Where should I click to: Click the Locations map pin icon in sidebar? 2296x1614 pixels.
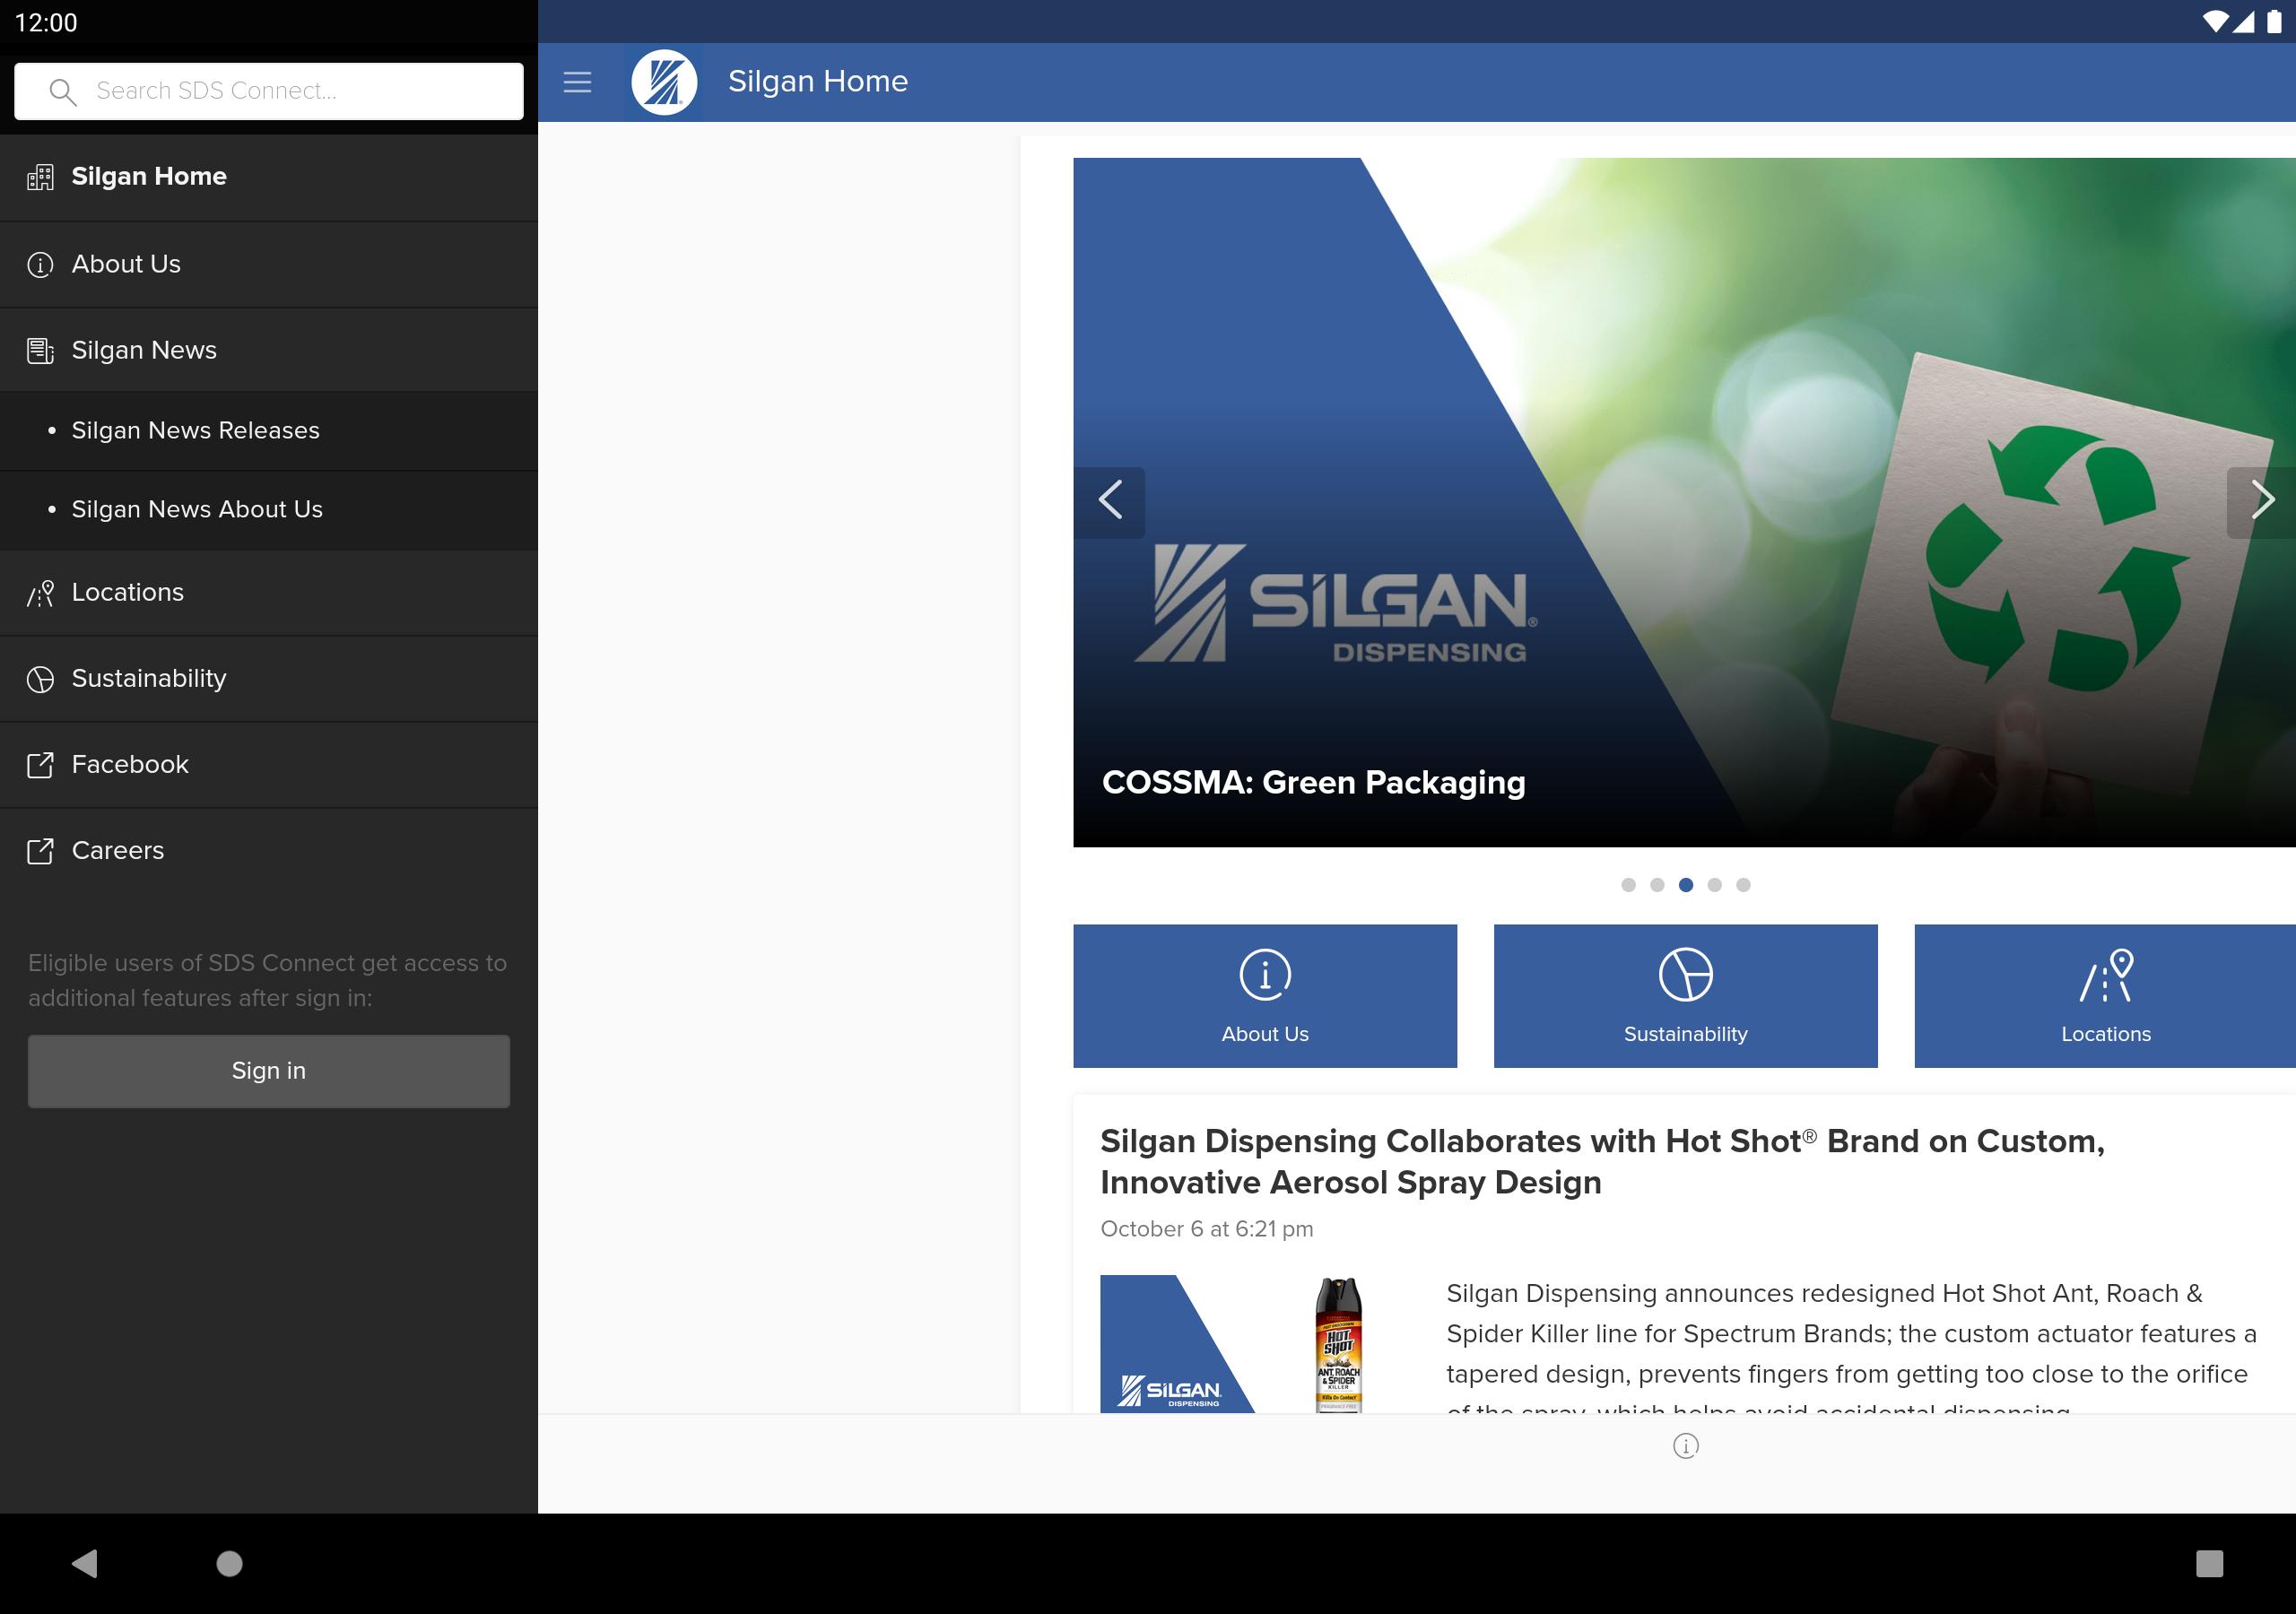[x=40, y=594]
